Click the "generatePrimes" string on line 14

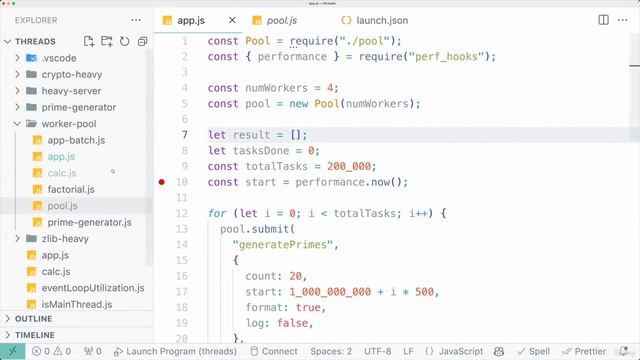point(282,244)
